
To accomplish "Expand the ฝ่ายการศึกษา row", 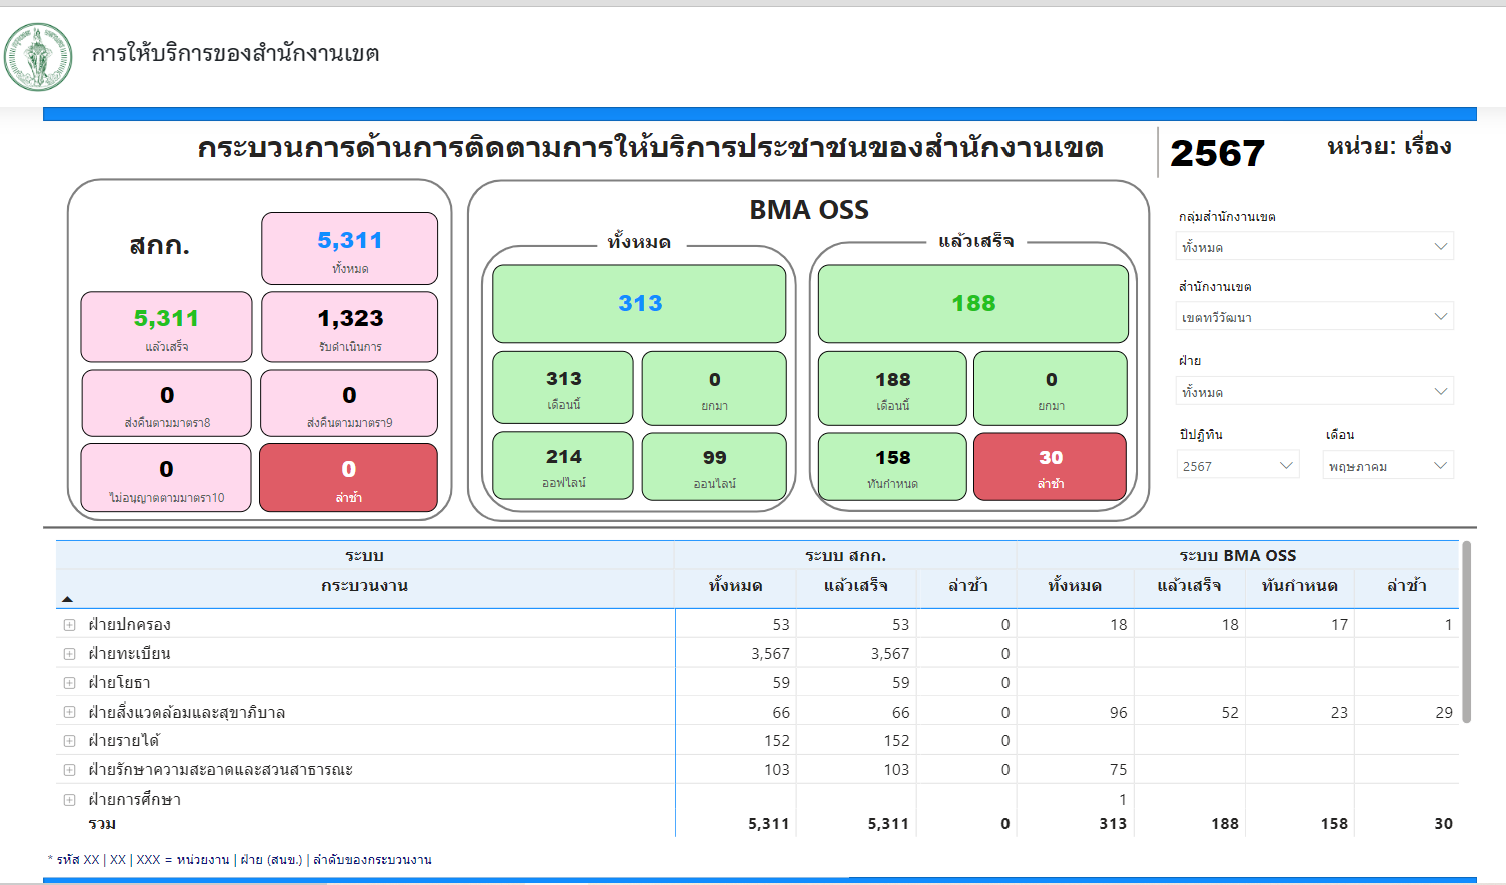I will tap(70, 800).
